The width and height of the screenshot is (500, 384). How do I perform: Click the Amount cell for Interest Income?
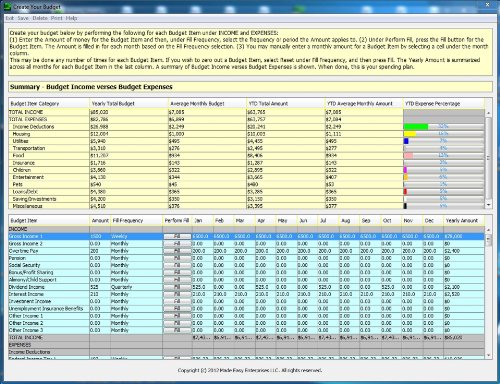coord(100,294)
